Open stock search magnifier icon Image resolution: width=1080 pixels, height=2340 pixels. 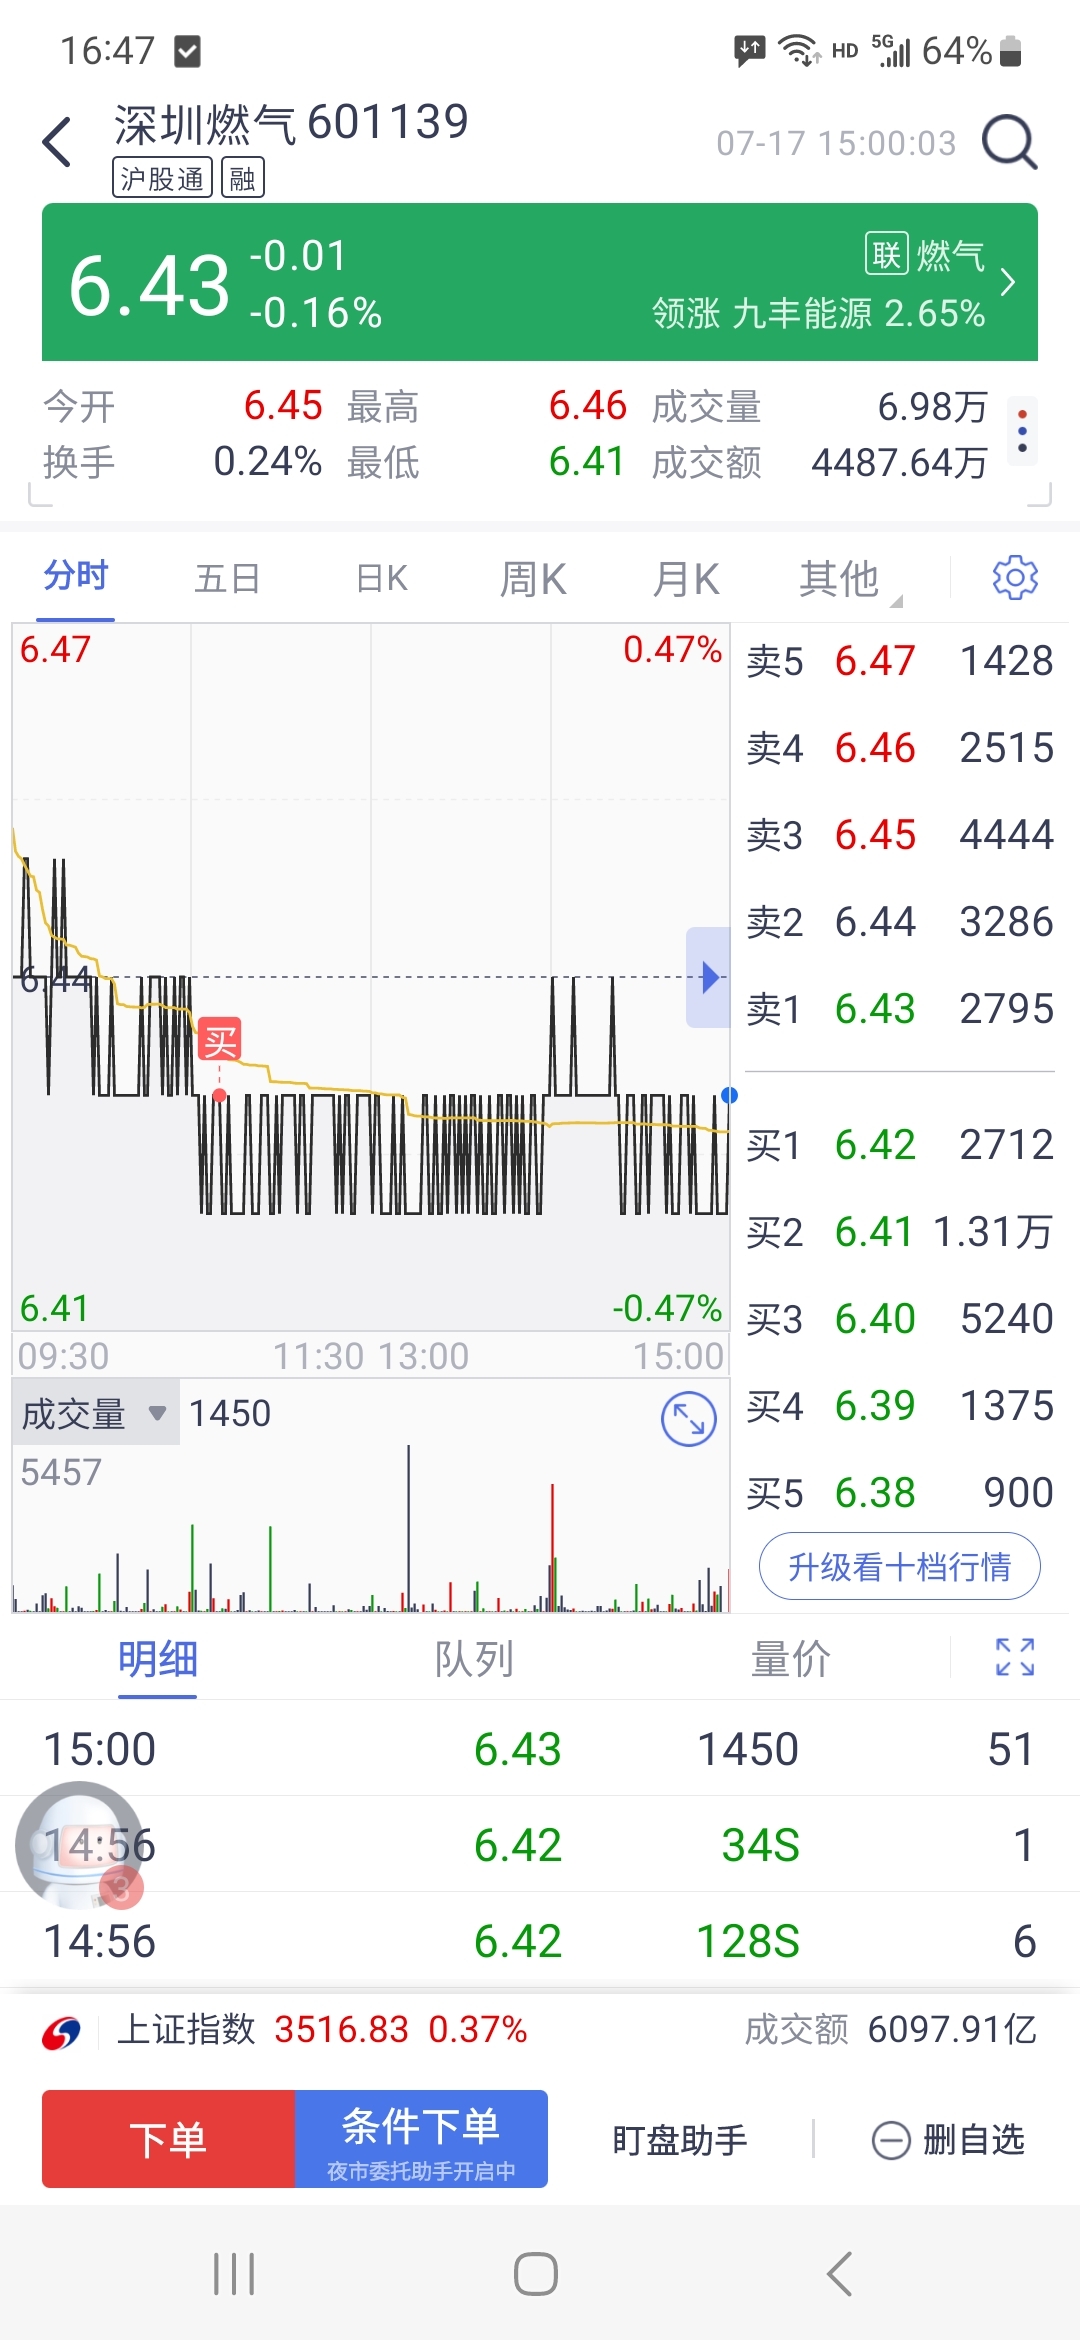[1010, 142]
